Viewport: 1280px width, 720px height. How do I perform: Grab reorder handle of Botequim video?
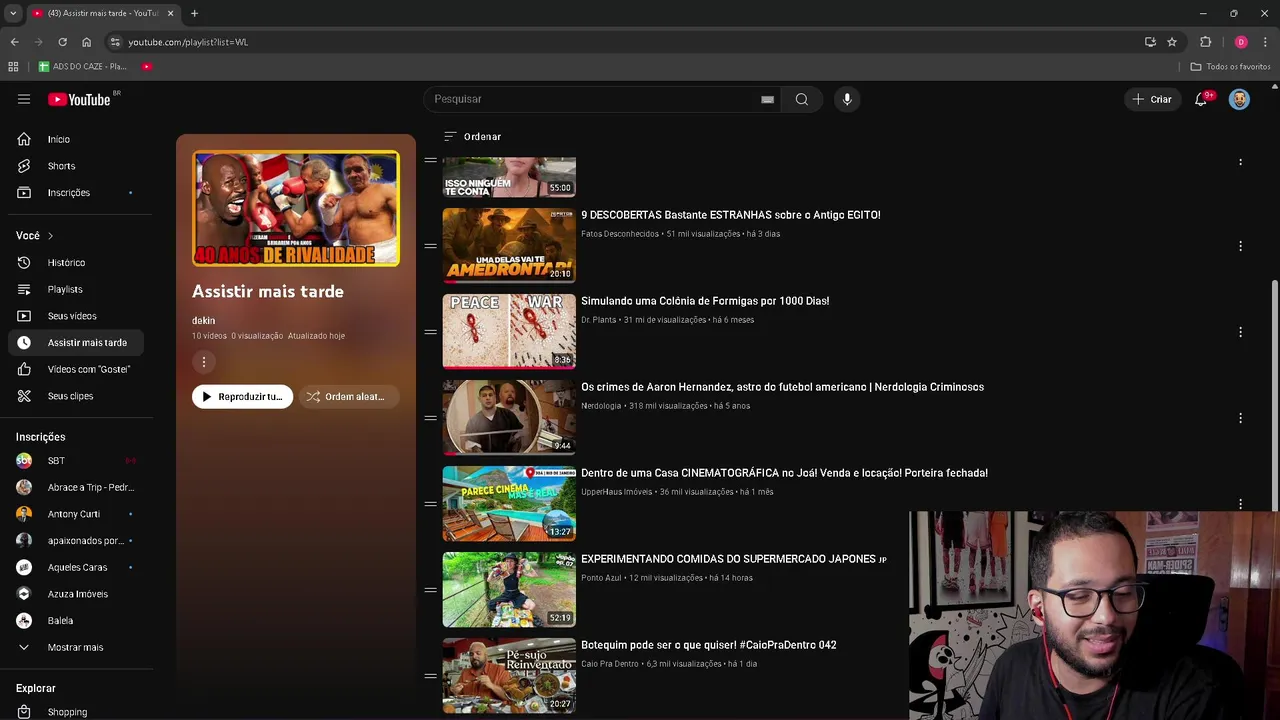430,676
